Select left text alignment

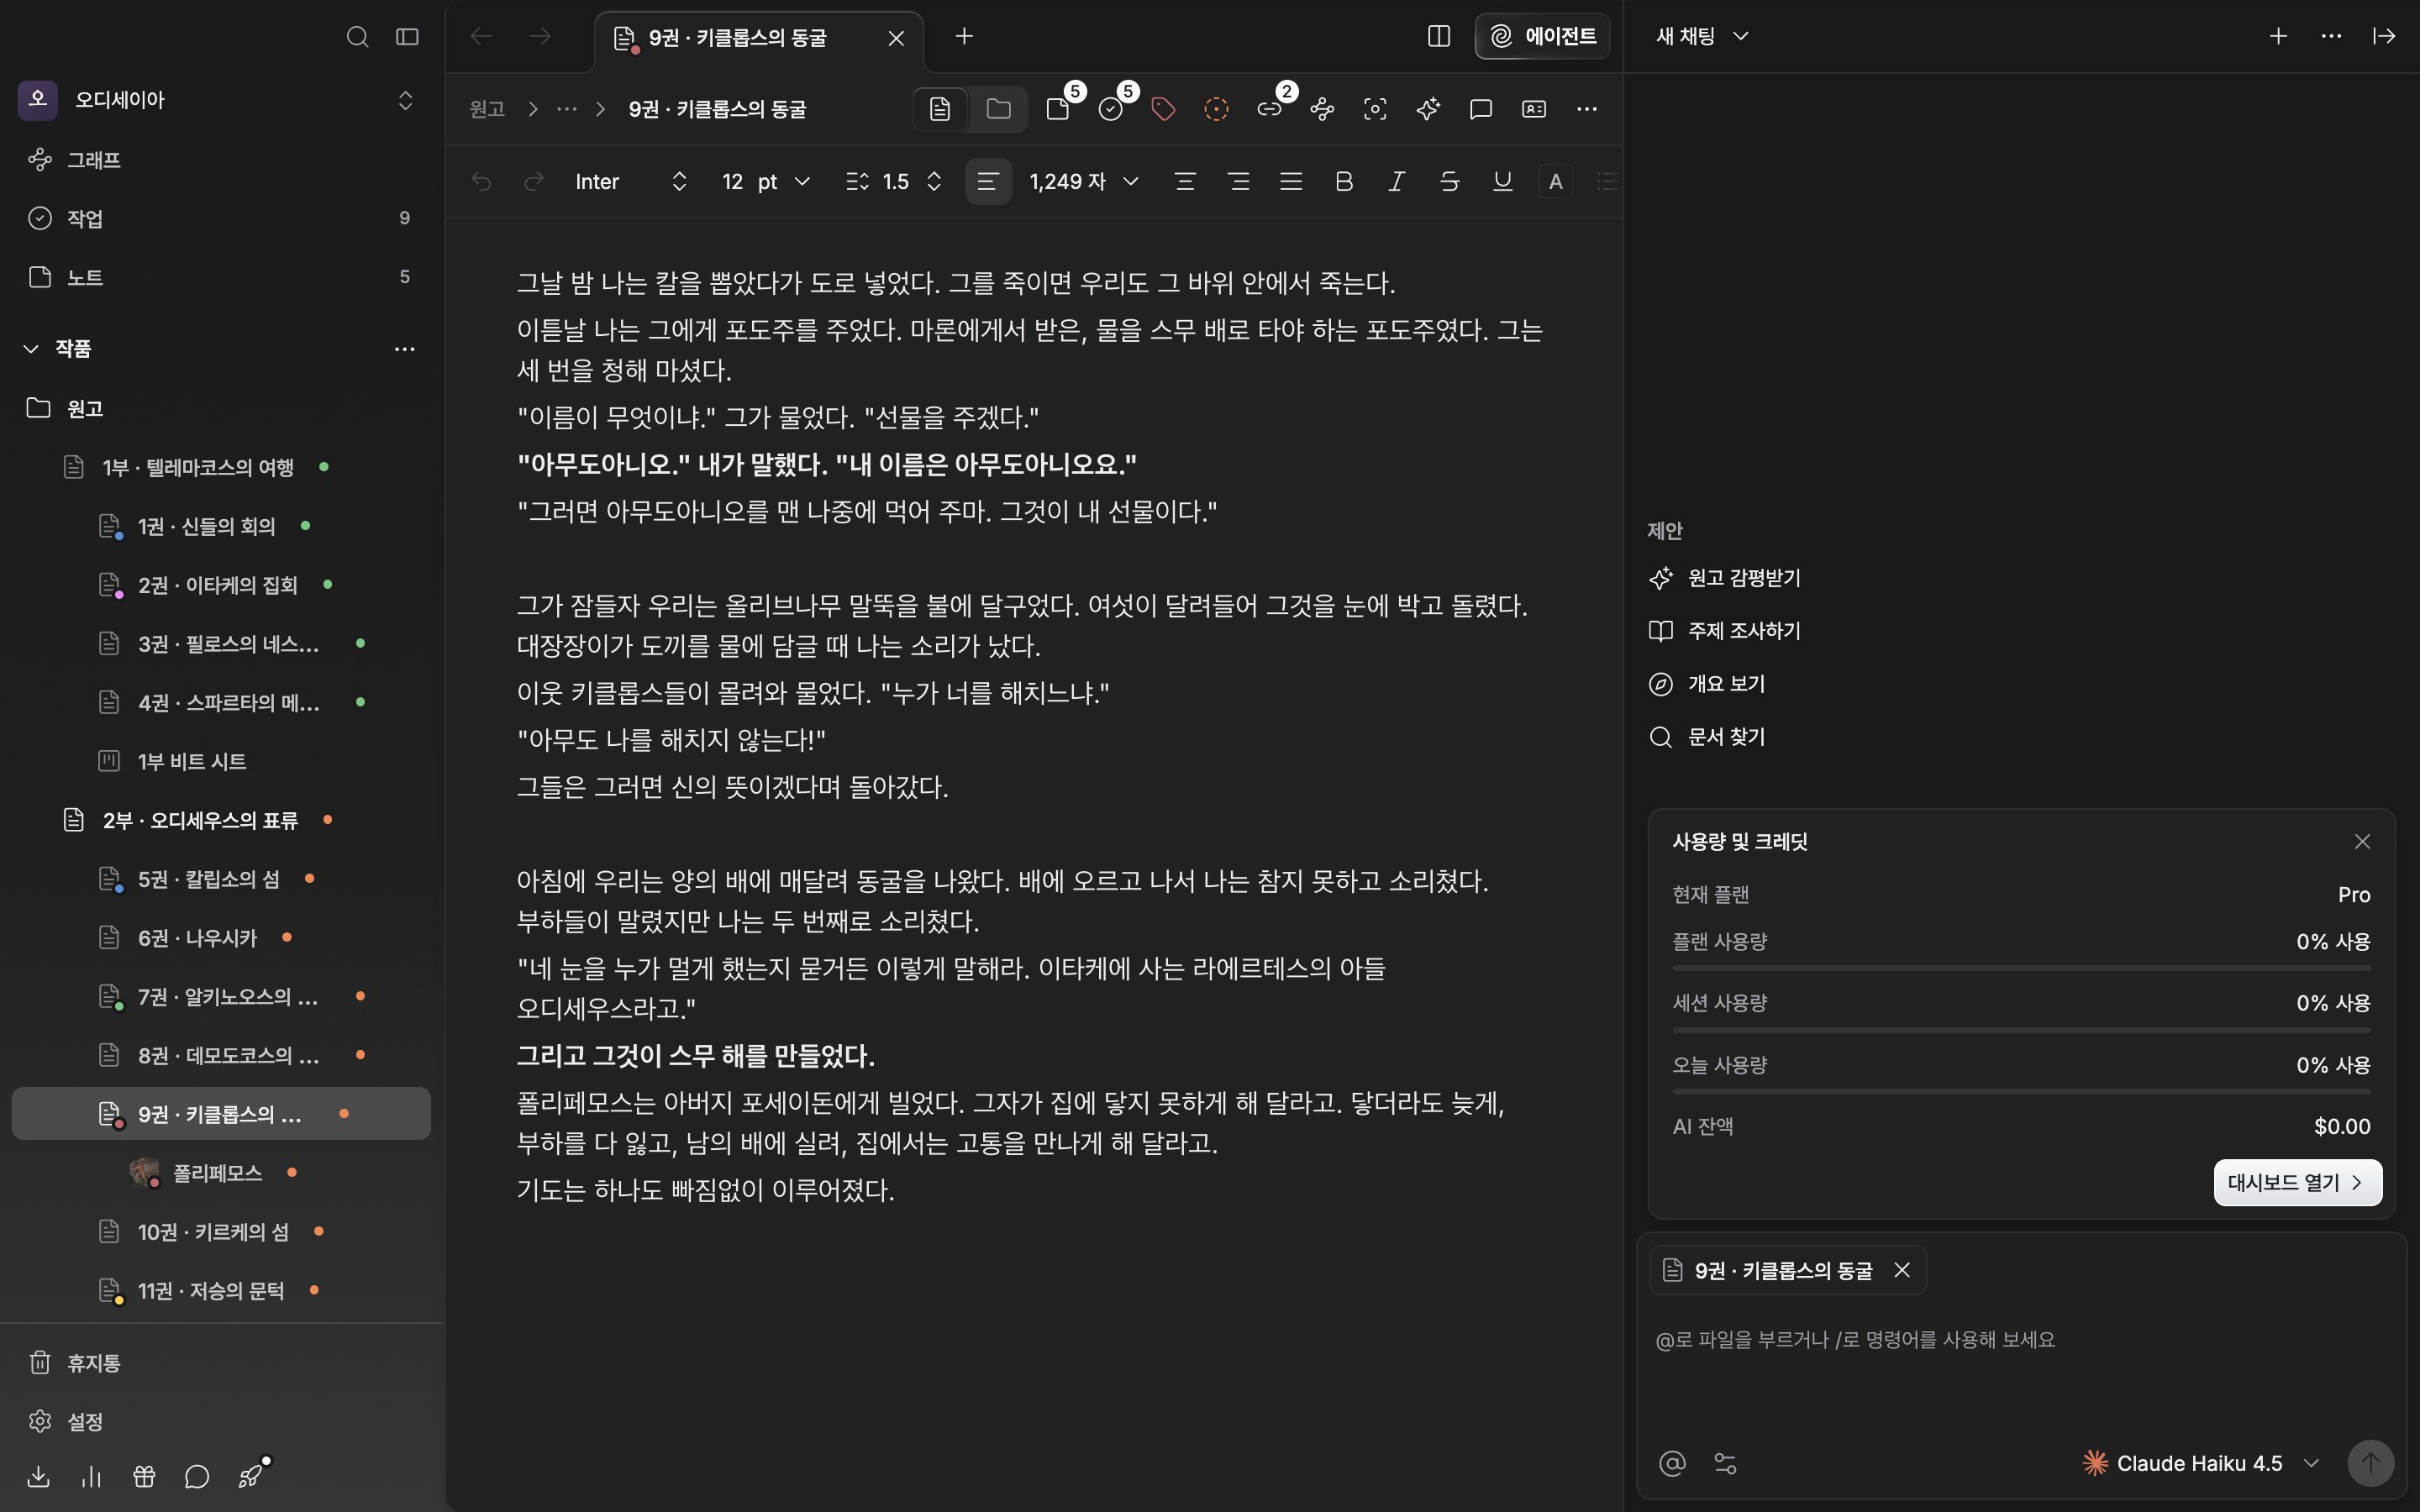pos(988,181)
